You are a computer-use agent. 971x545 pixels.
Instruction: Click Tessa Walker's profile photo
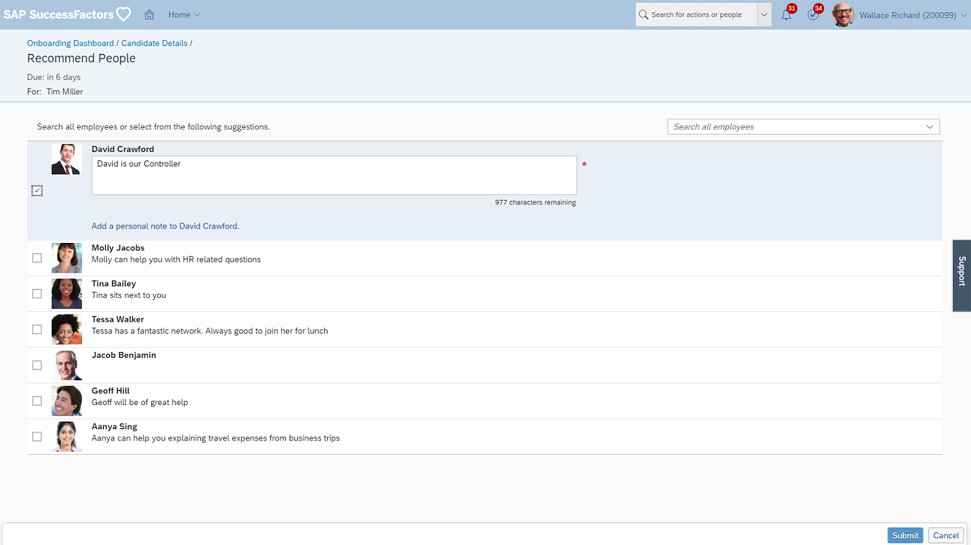(66, 329)
